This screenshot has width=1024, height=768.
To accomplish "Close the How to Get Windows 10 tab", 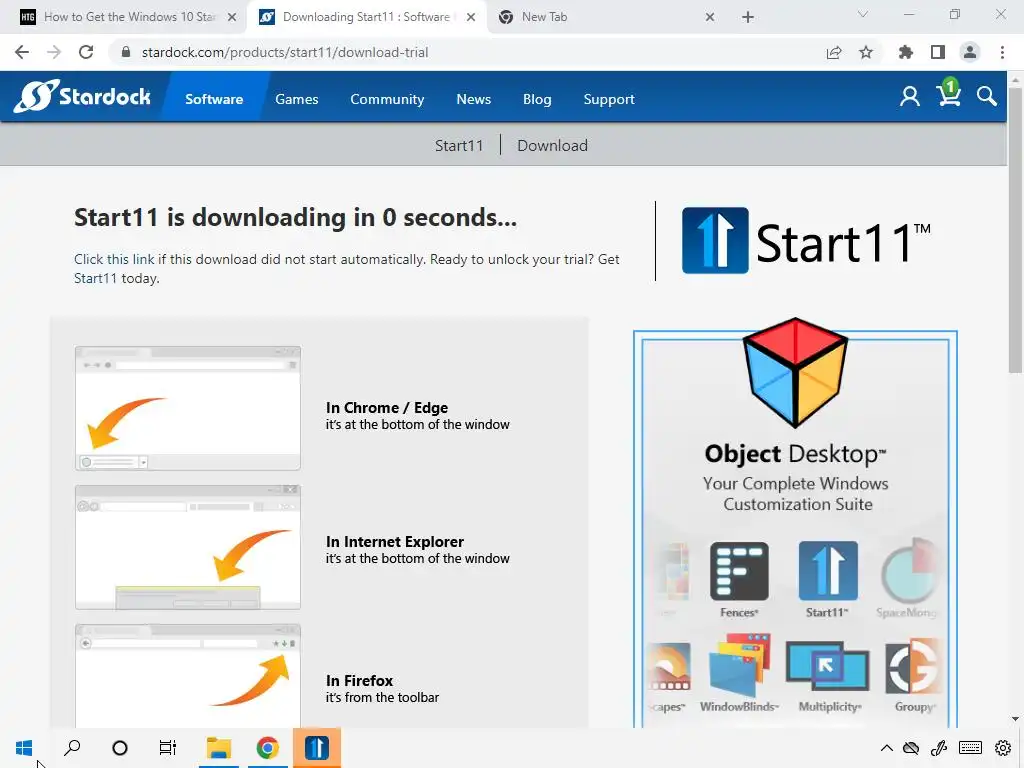I will point(232,17).
